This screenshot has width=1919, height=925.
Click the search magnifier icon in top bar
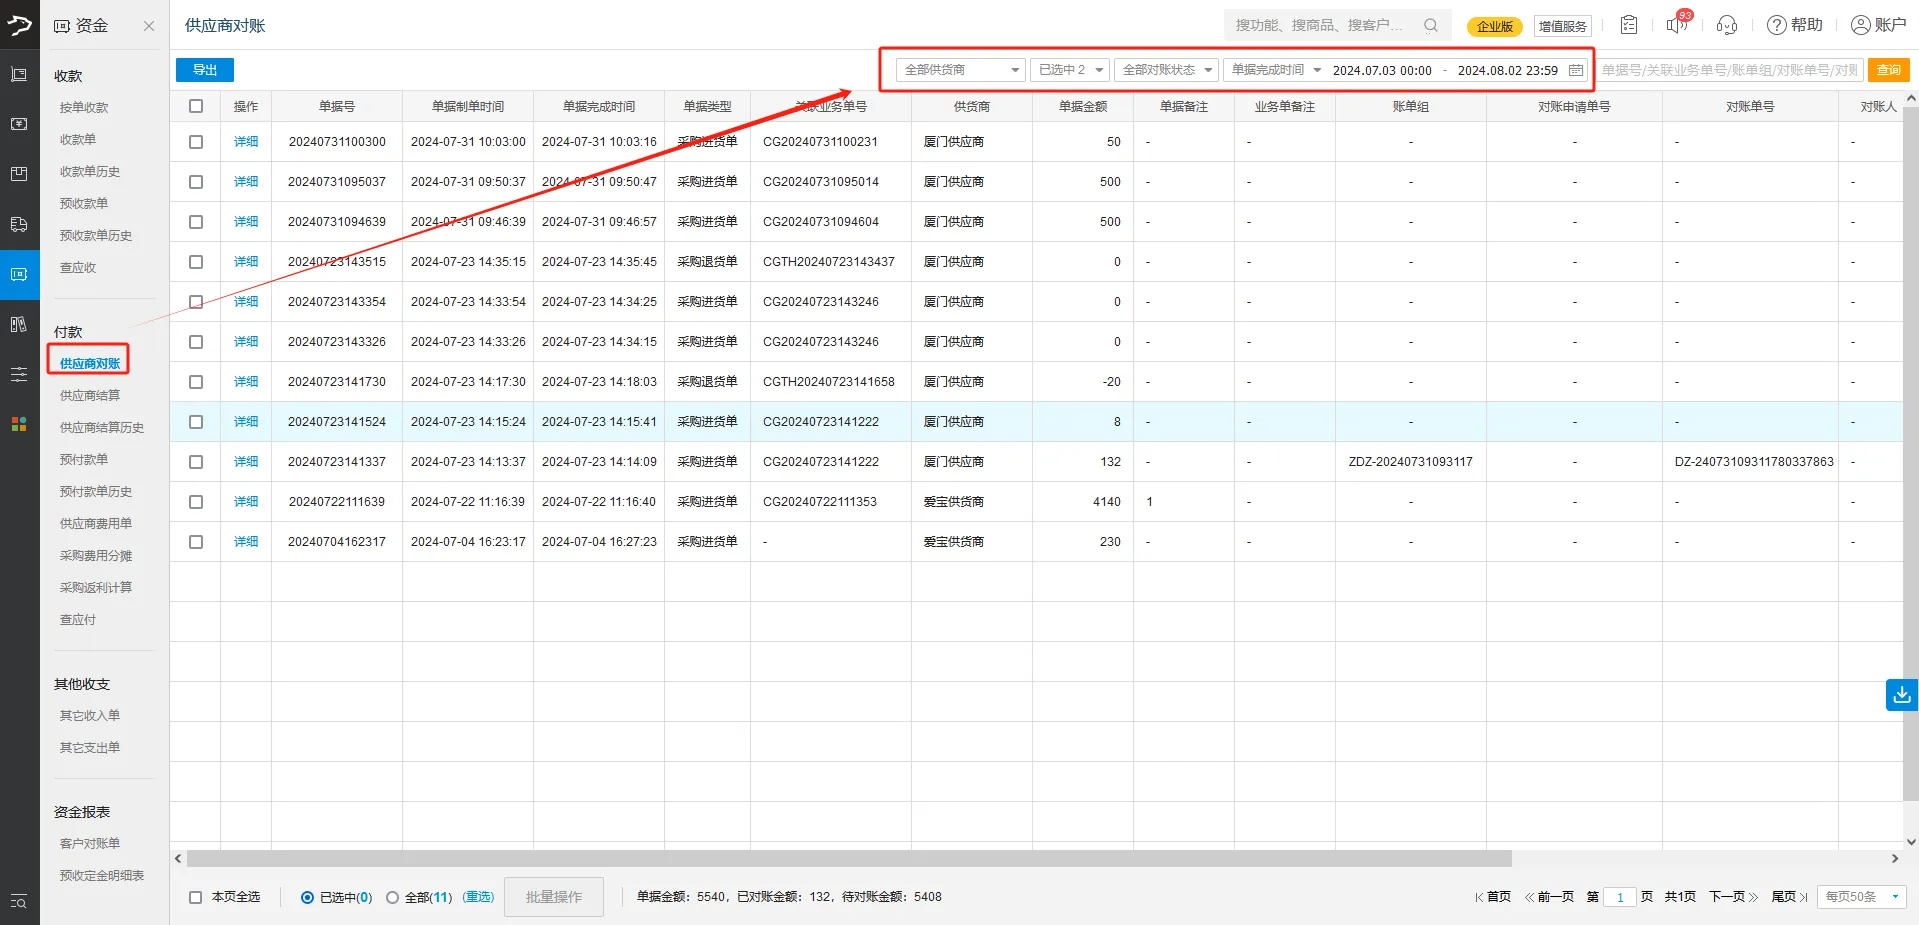tap(1431, 25)
